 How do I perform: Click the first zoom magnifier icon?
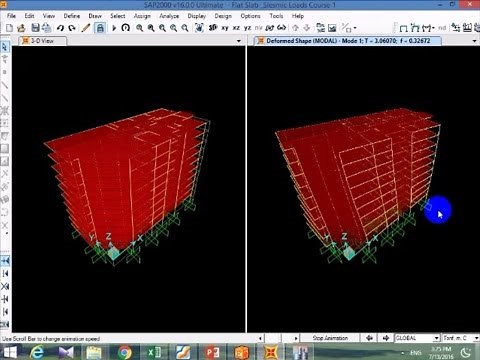[x=140, y=28]
